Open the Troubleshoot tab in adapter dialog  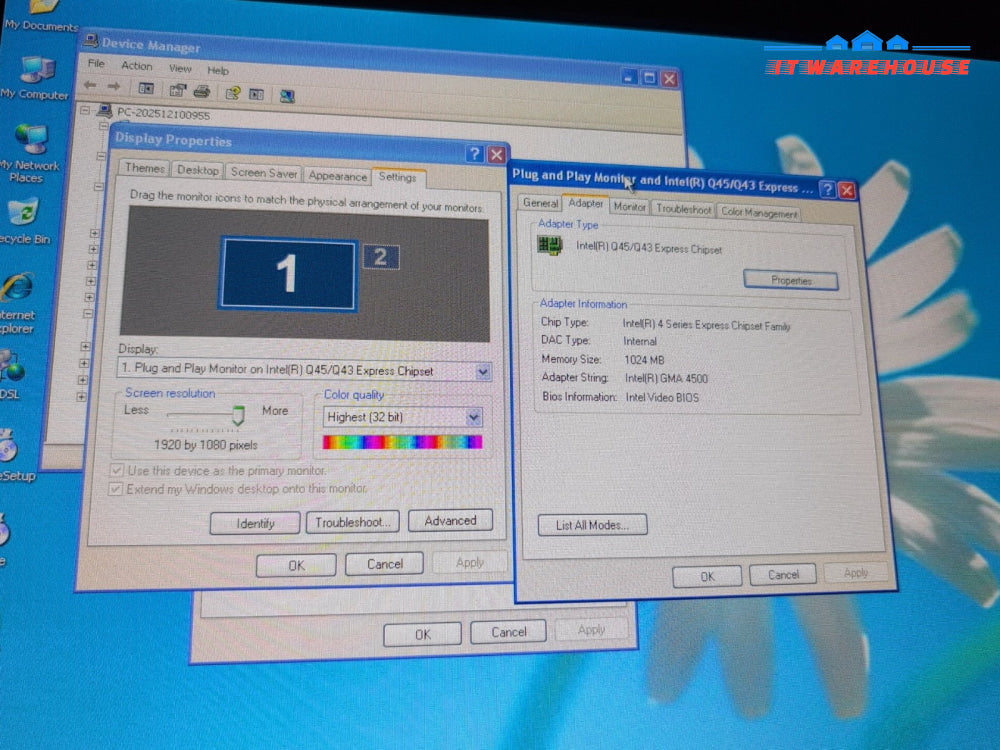(x=683, y=209)
